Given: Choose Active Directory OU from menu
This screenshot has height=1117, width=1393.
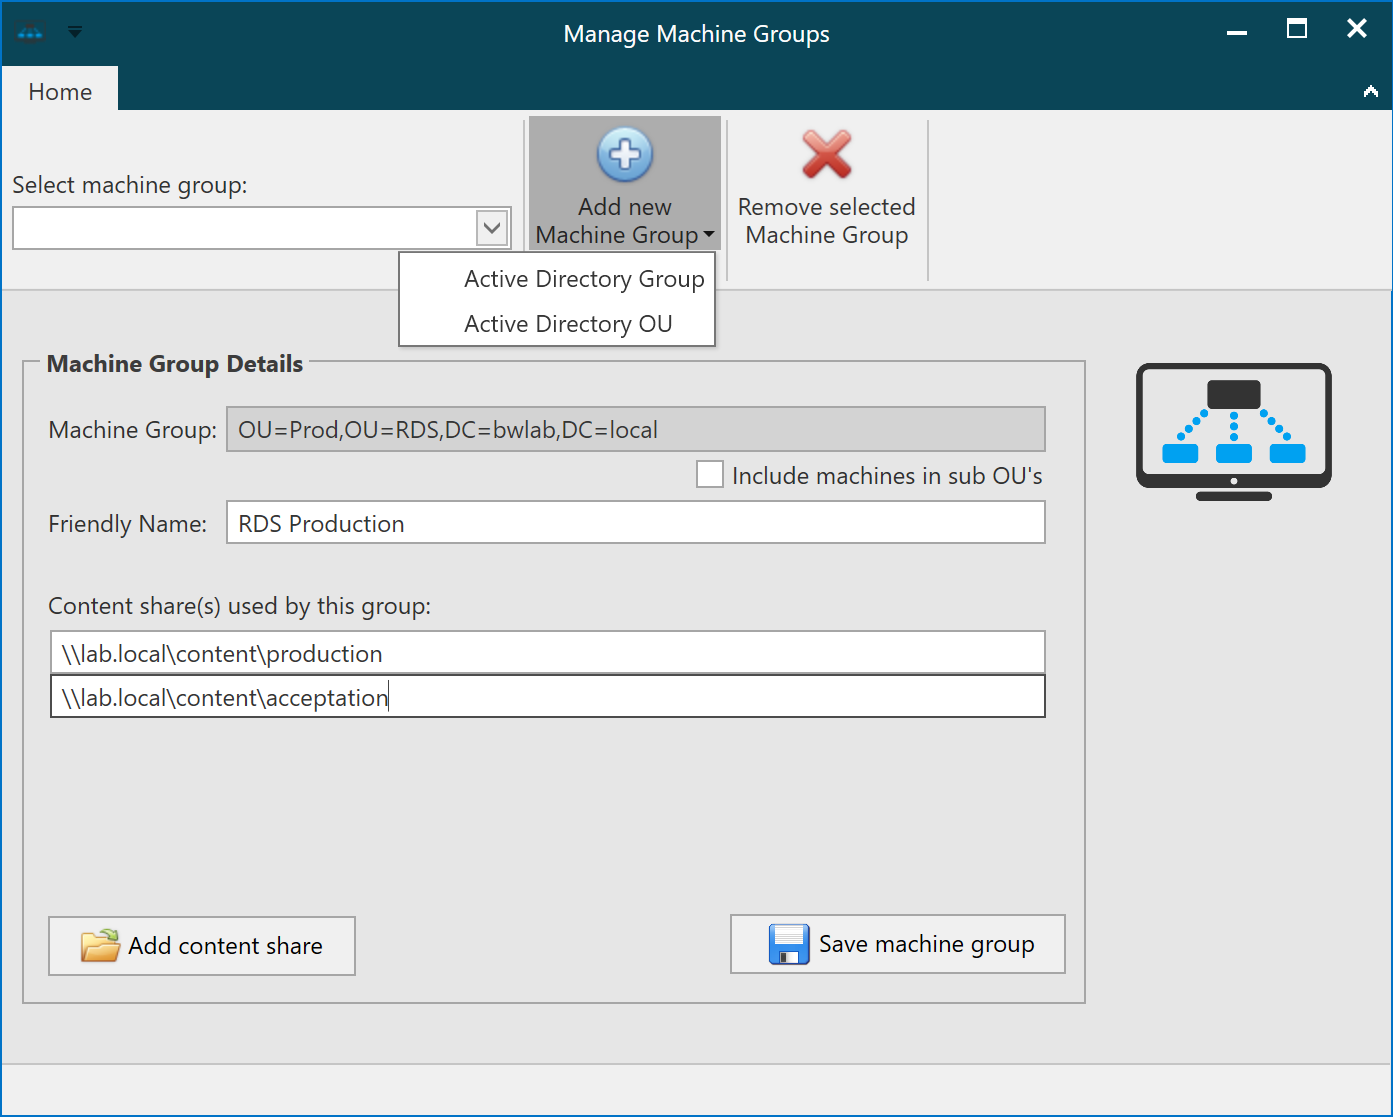Looking at the screenshot, I should [568, 324].
